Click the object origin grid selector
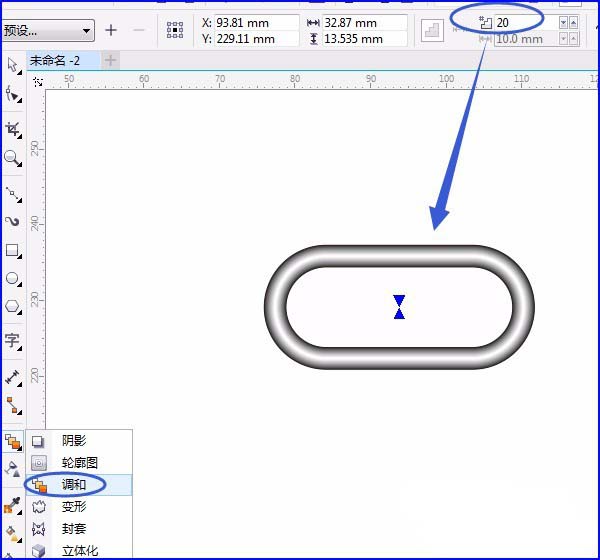This screenshot has height=560, width=600. [x=175, y=30]
